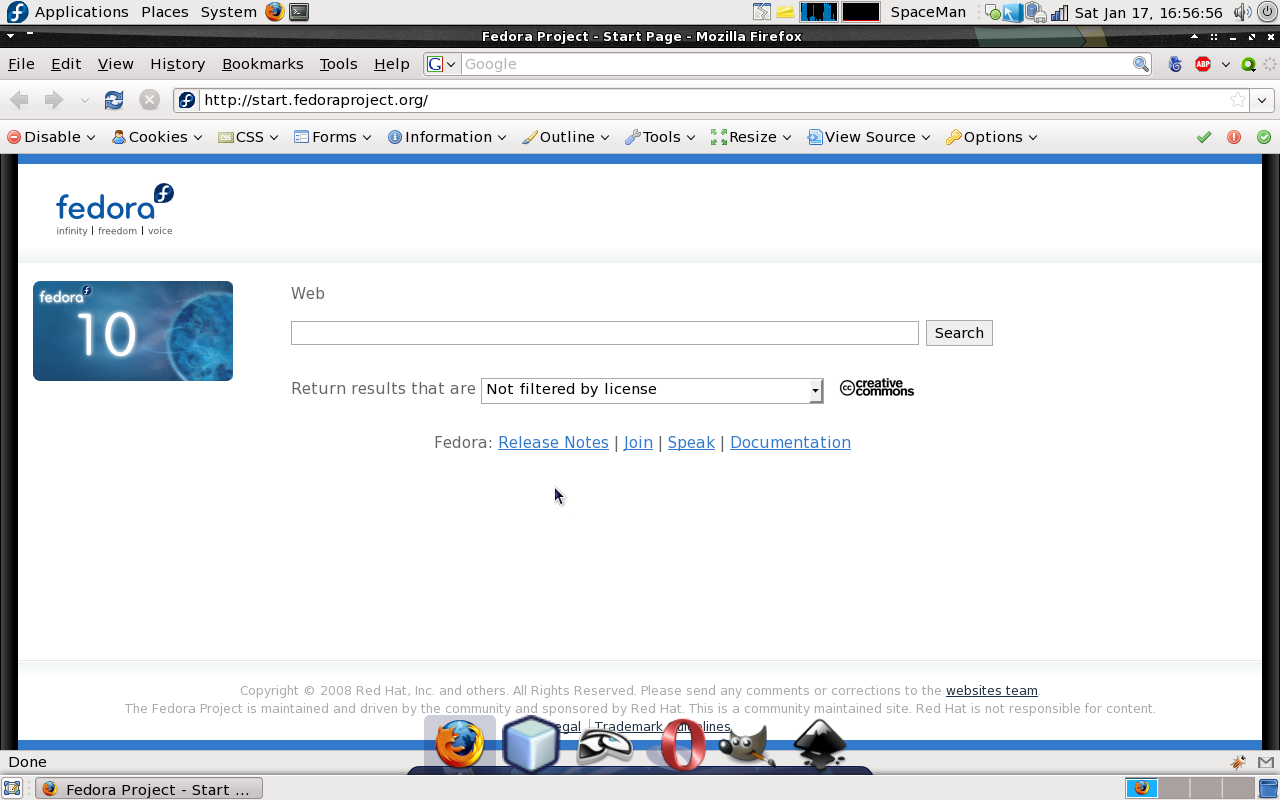
Task: Launch Inkscape from the dock
Action: pyautogui.click(x=820, y=745)
